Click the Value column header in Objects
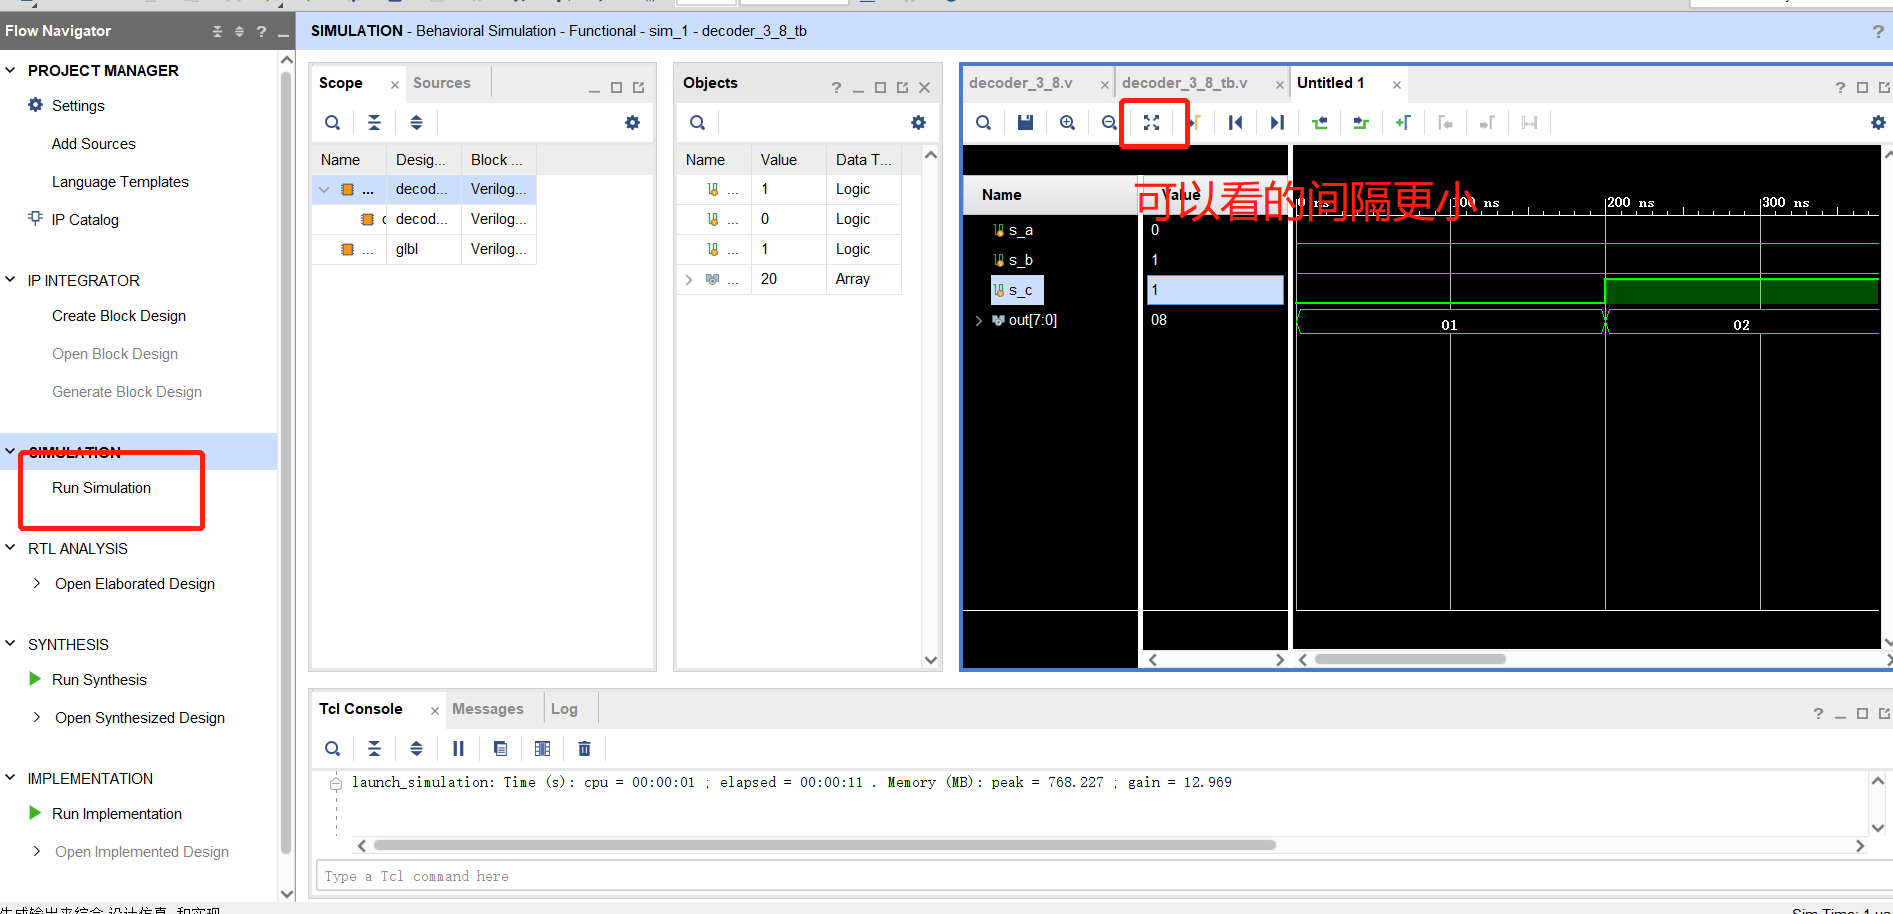The height and width of the screenshot is (914, 1893). tap(788, 160)
